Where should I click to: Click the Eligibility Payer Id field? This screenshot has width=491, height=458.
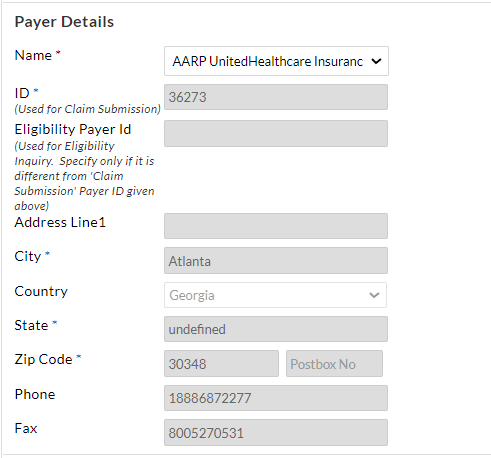click(276, 133)
